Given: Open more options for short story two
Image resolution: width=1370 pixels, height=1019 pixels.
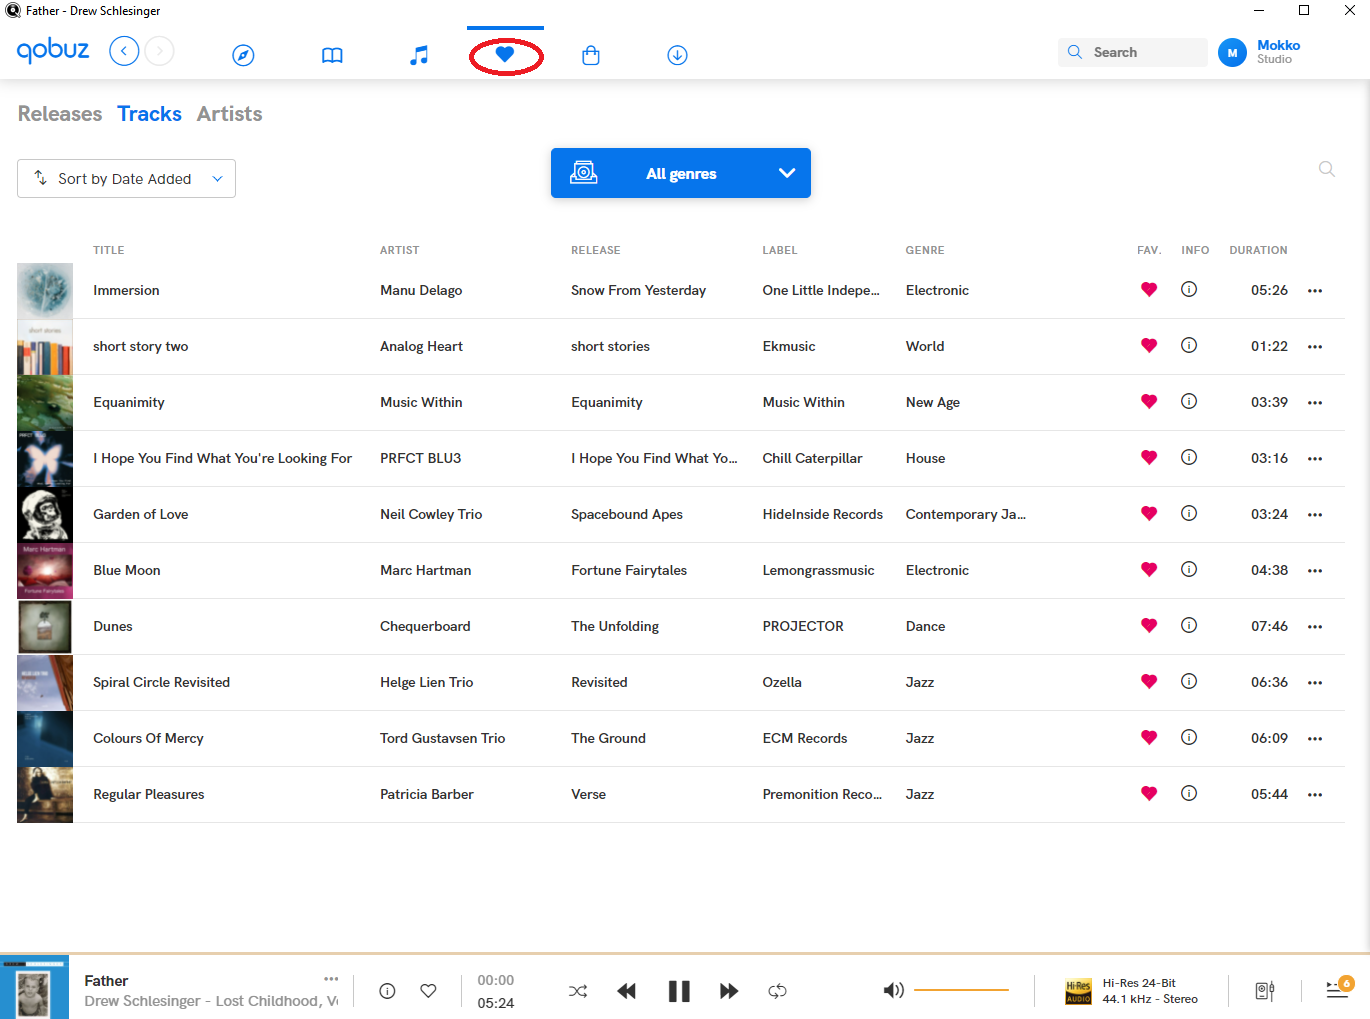Looking at the screenshot, I should click(x=1315, y=347).
